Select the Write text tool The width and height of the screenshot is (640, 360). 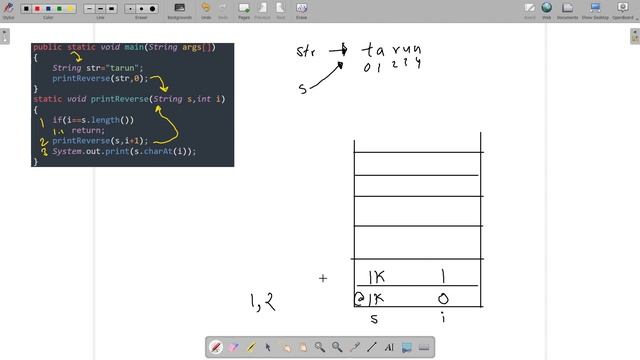click(389, 347)
